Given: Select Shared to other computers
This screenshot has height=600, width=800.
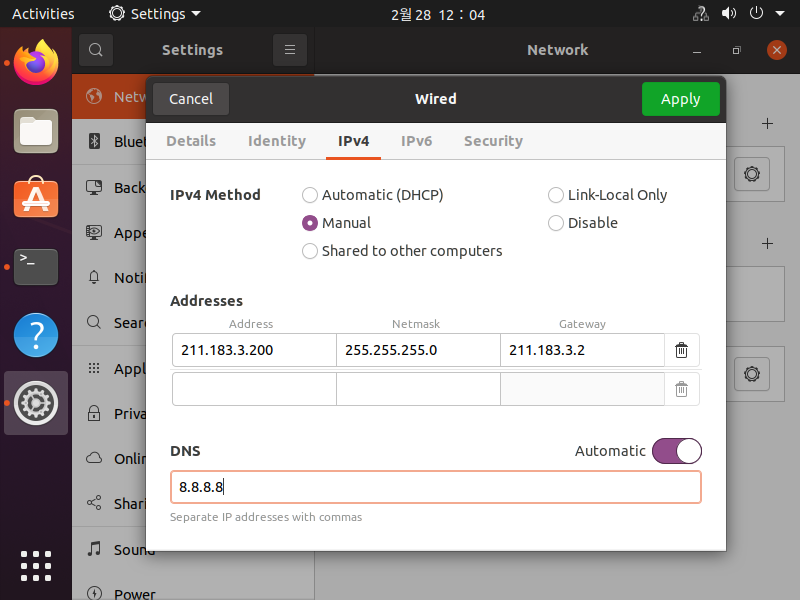Looking at the screenshot, I should [x=402, y=251].
